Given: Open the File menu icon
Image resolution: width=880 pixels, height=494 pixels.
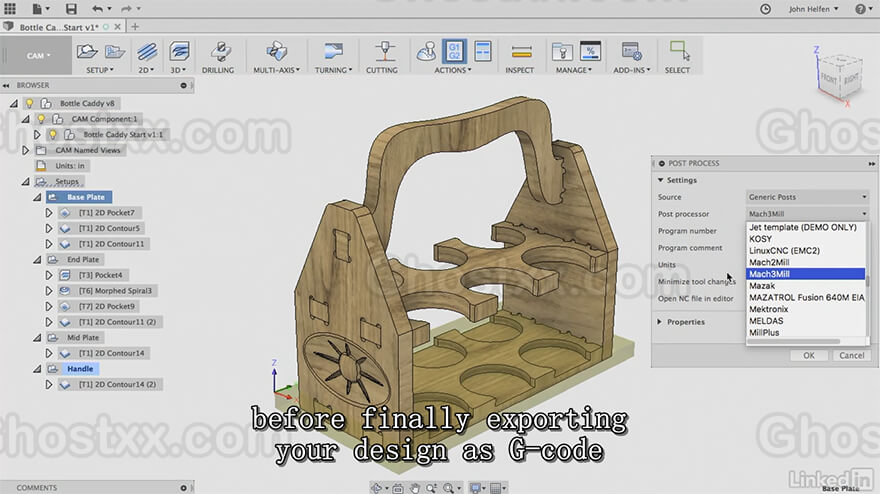Looking at the screenshot, I should tap(38, 8).
